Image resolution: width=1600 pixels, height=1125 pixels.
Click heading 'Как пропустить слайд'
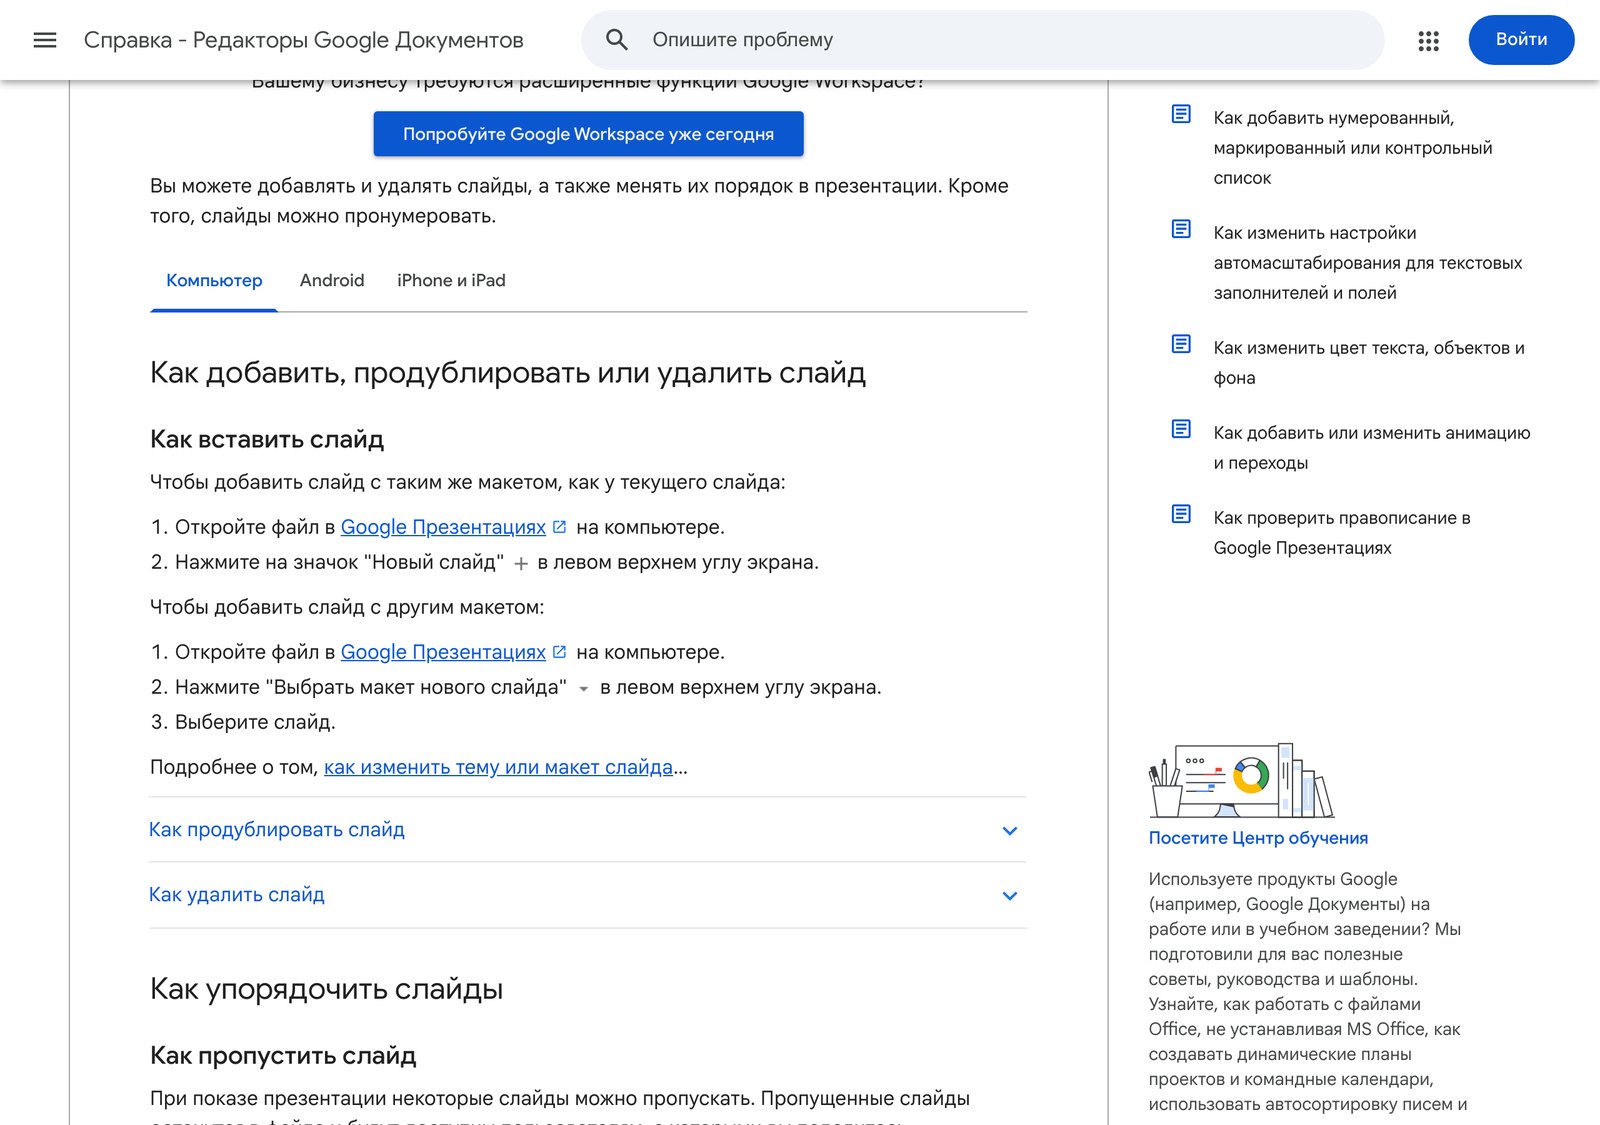(x=283, y=1055)
